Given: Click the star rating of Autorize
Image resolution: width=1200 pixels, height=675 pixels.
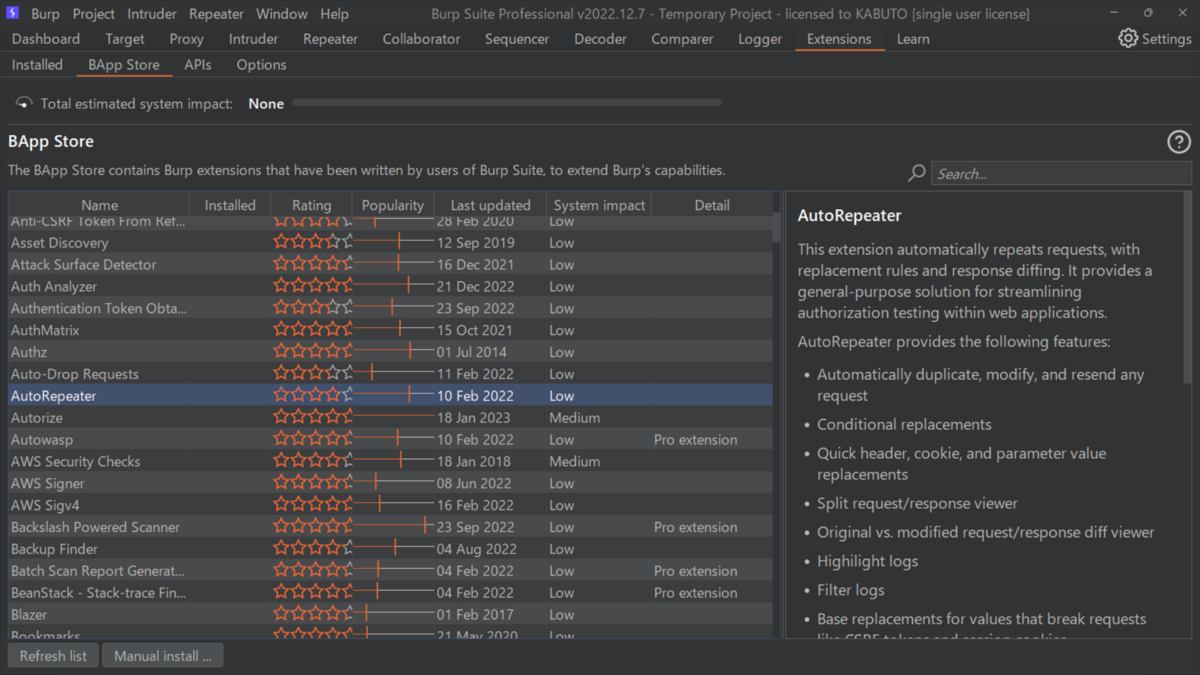Looking at the screenshot, I should pyautogui.click(x=313, y=417).
